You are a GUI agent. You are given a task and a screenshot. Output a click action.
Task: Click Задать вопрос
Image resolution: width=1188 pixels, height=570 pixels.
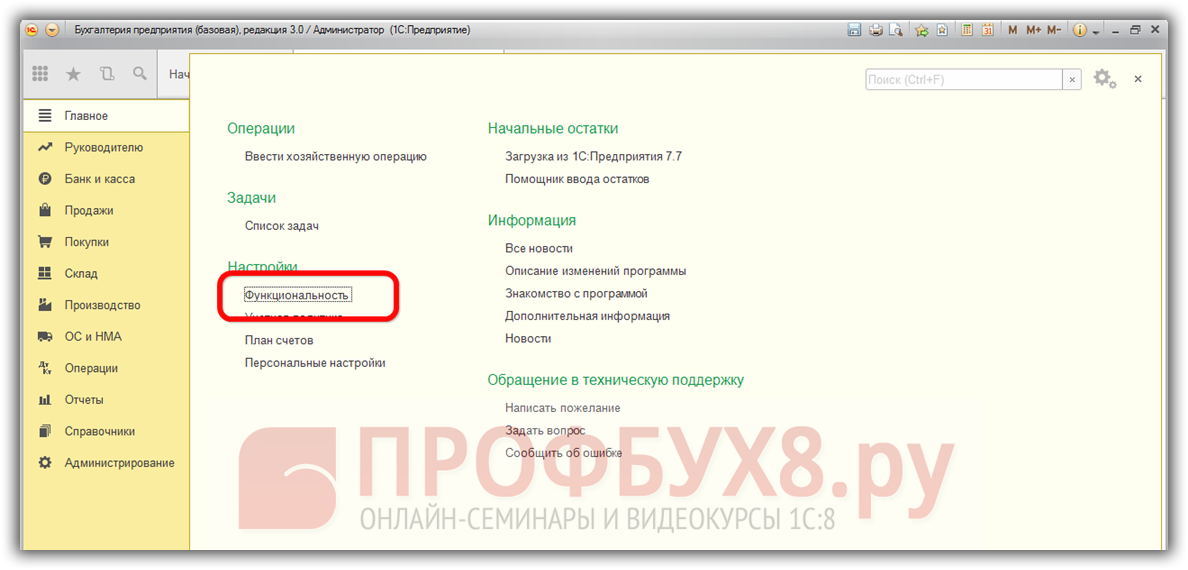pos(546,431)
